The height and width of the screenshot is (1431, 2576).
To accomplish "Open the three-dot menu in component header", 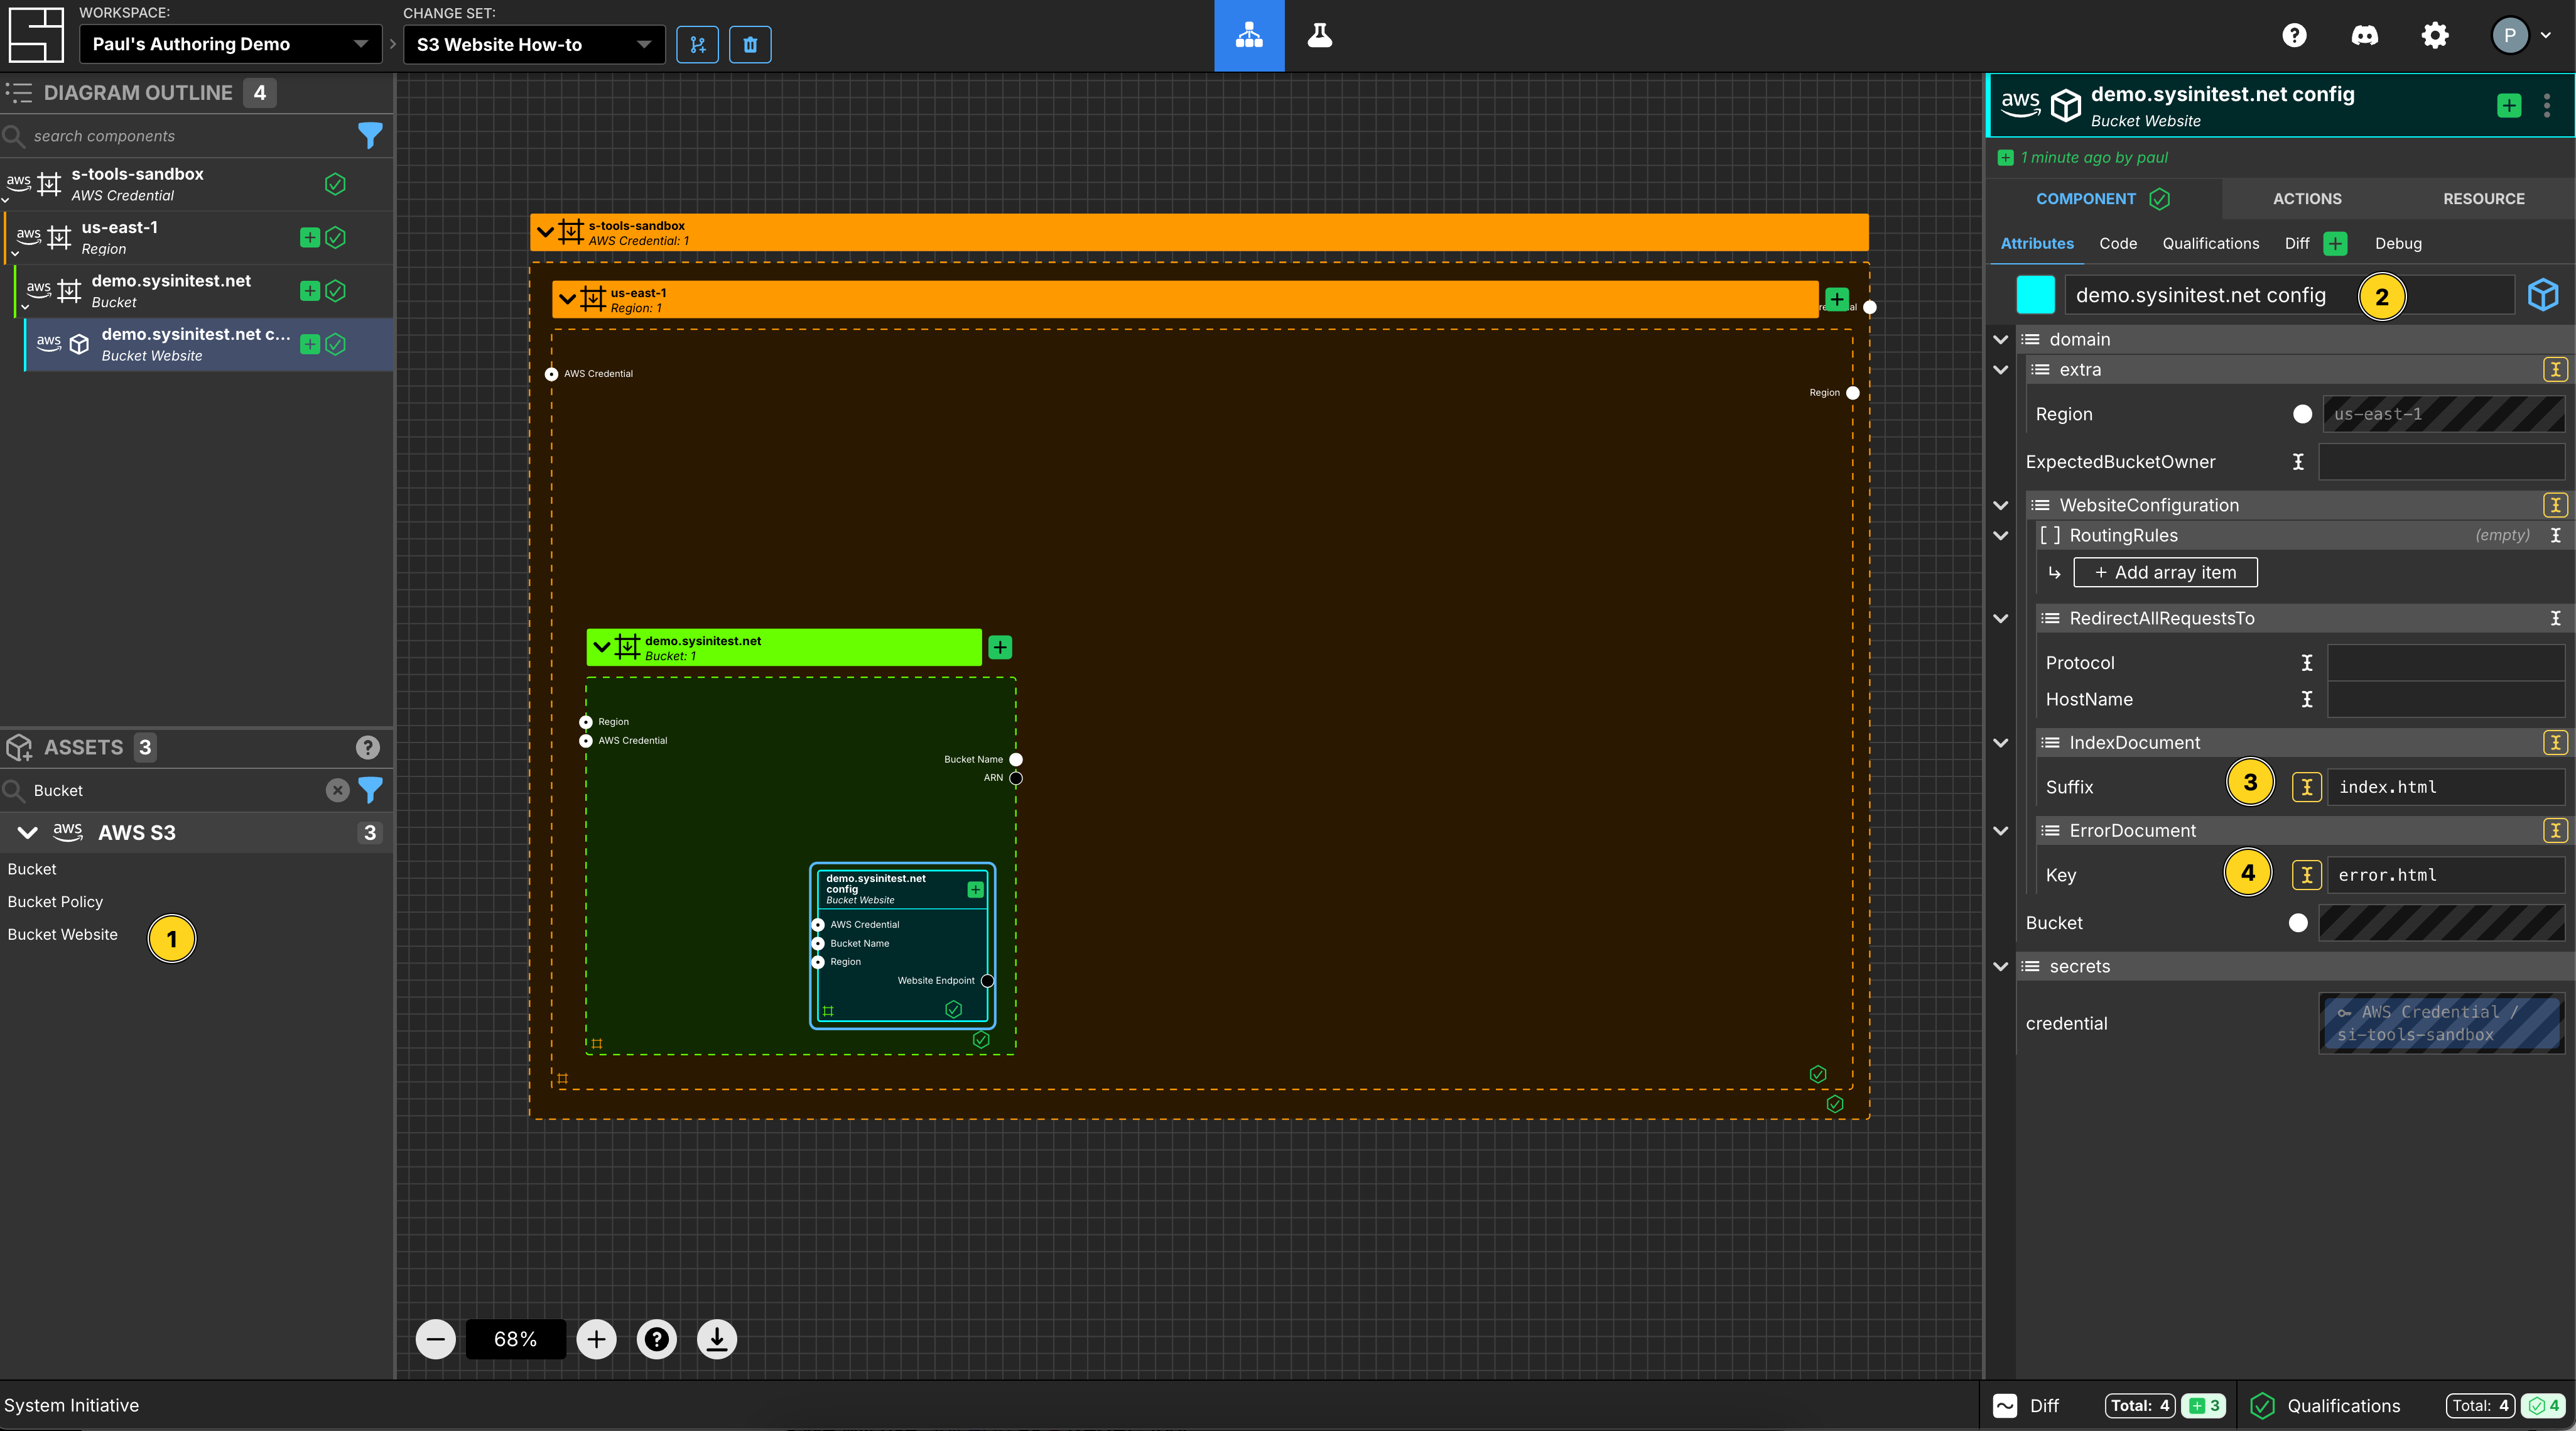I will coord(2547,105).
